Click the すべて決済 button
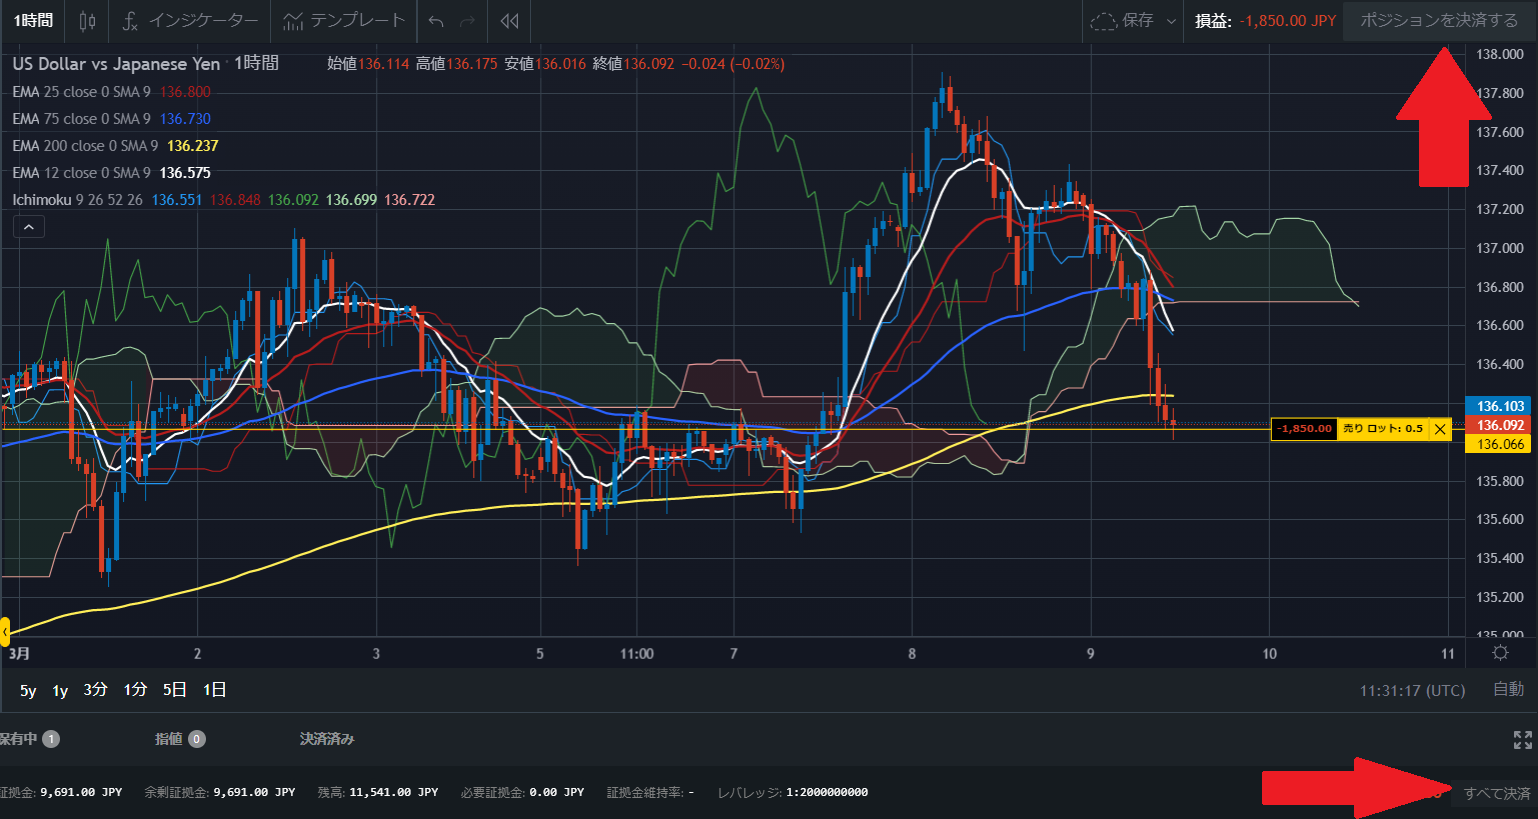Screen dimensions: 1538x819 click(x=1496, y=793)
